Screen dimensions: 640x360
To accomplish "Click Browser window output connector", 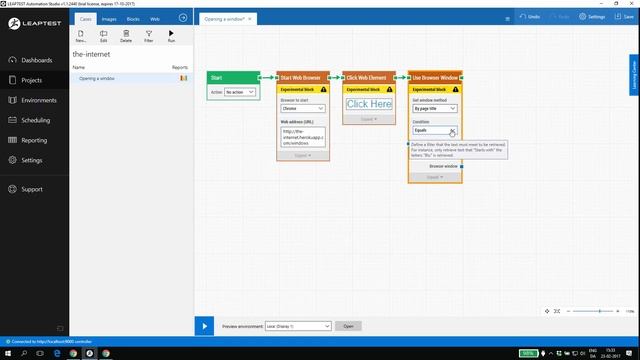I will pos(462,167).
